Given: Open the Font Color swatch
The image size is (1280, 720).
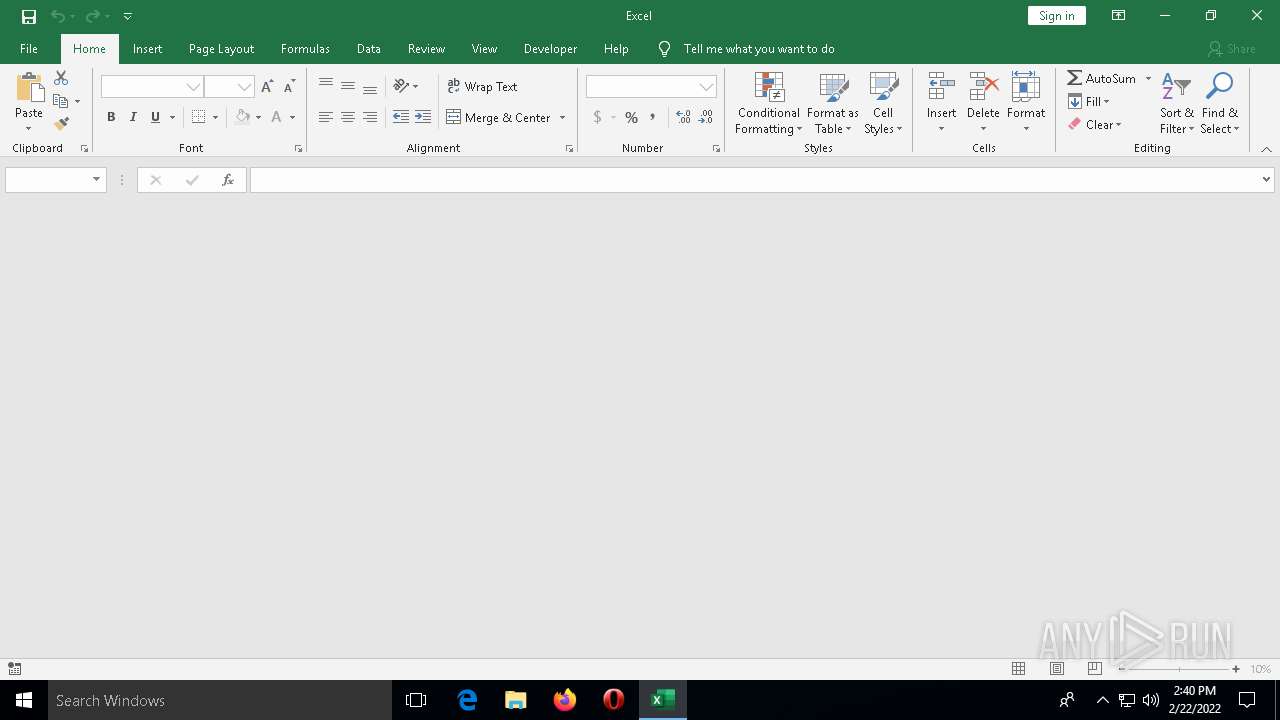Looking at the screenshot, I should [x=277, y=117].
